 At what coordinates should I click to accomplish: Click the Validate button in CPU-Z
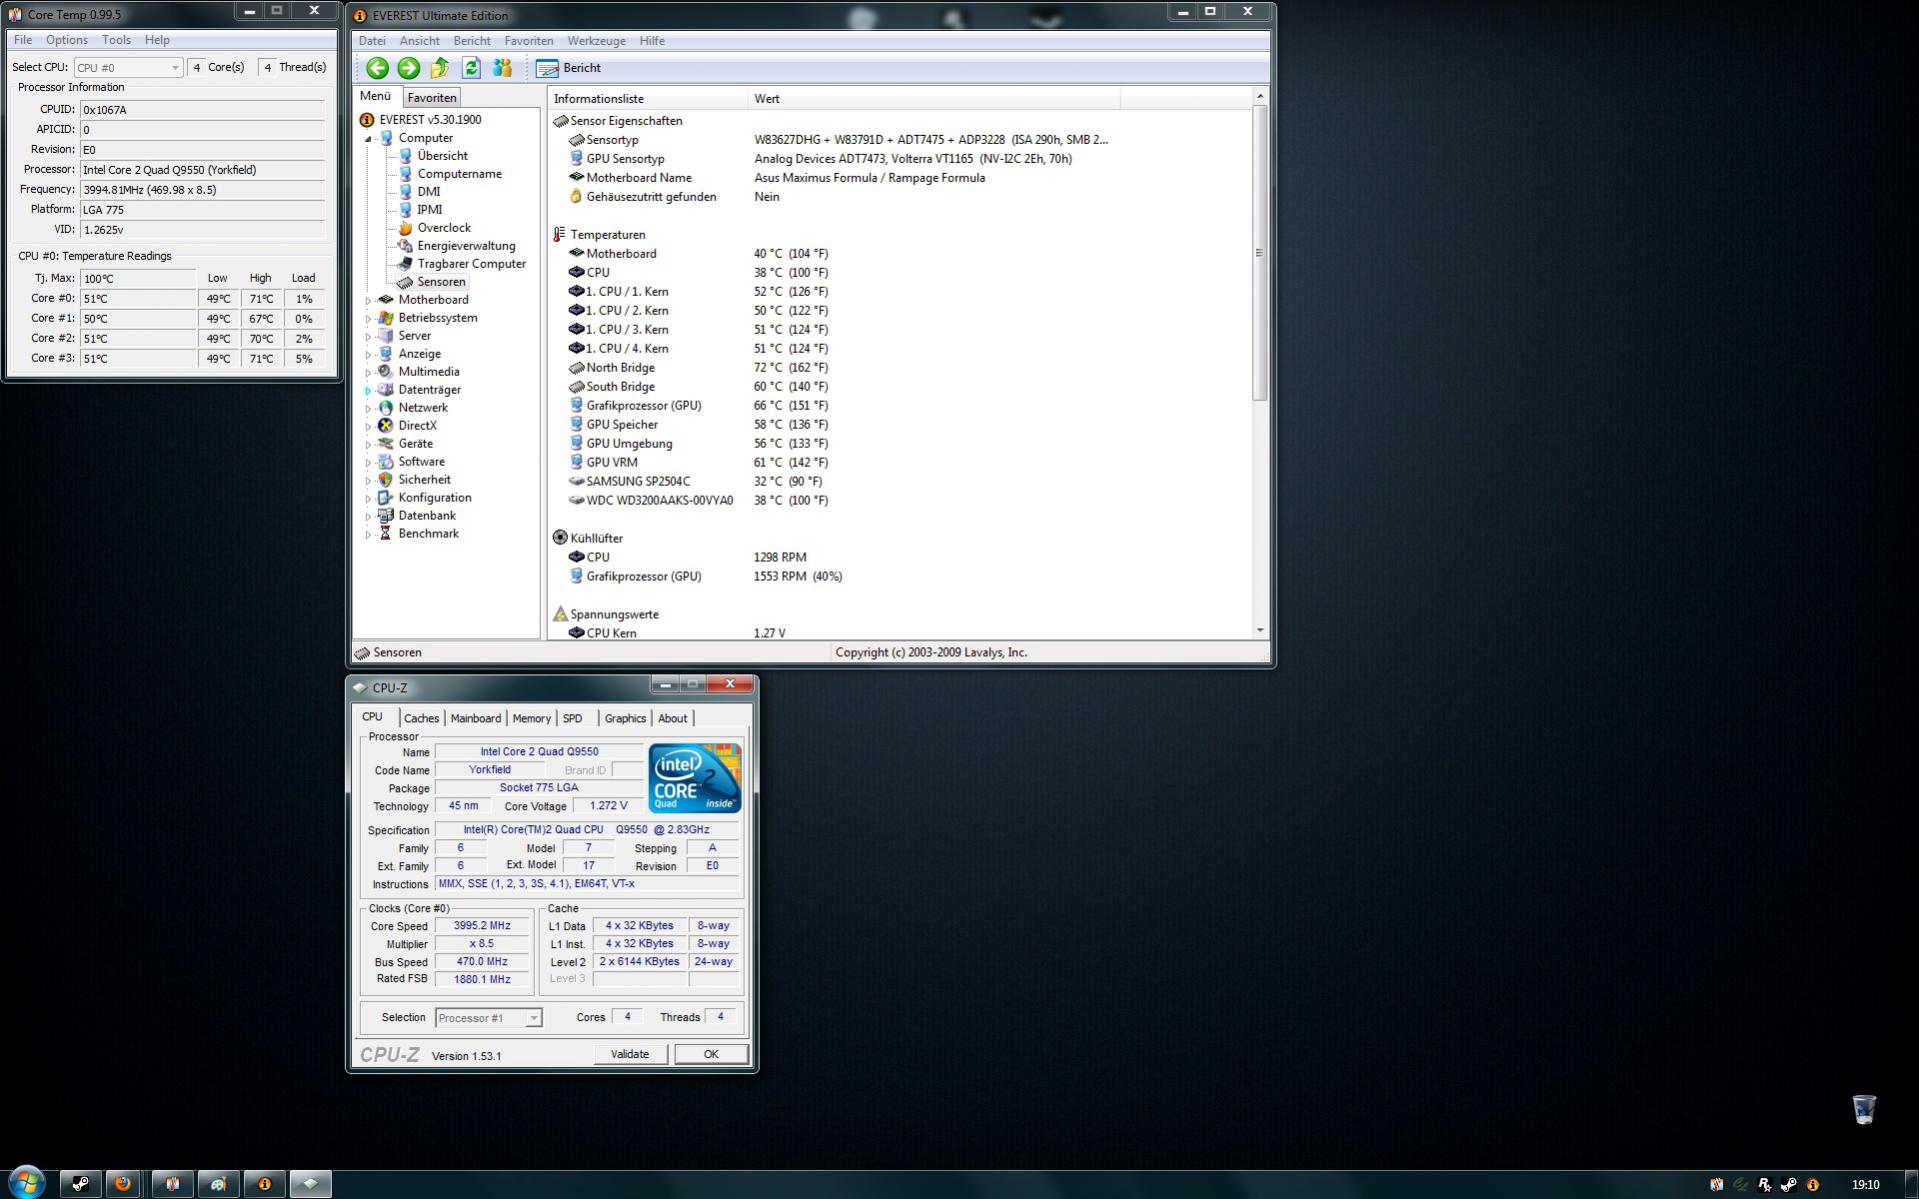click(630, 1054)
